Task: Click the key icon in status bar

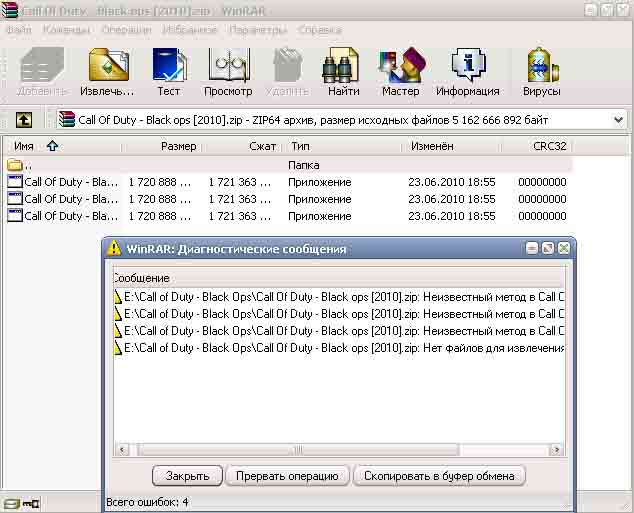Action: [31, 504]
